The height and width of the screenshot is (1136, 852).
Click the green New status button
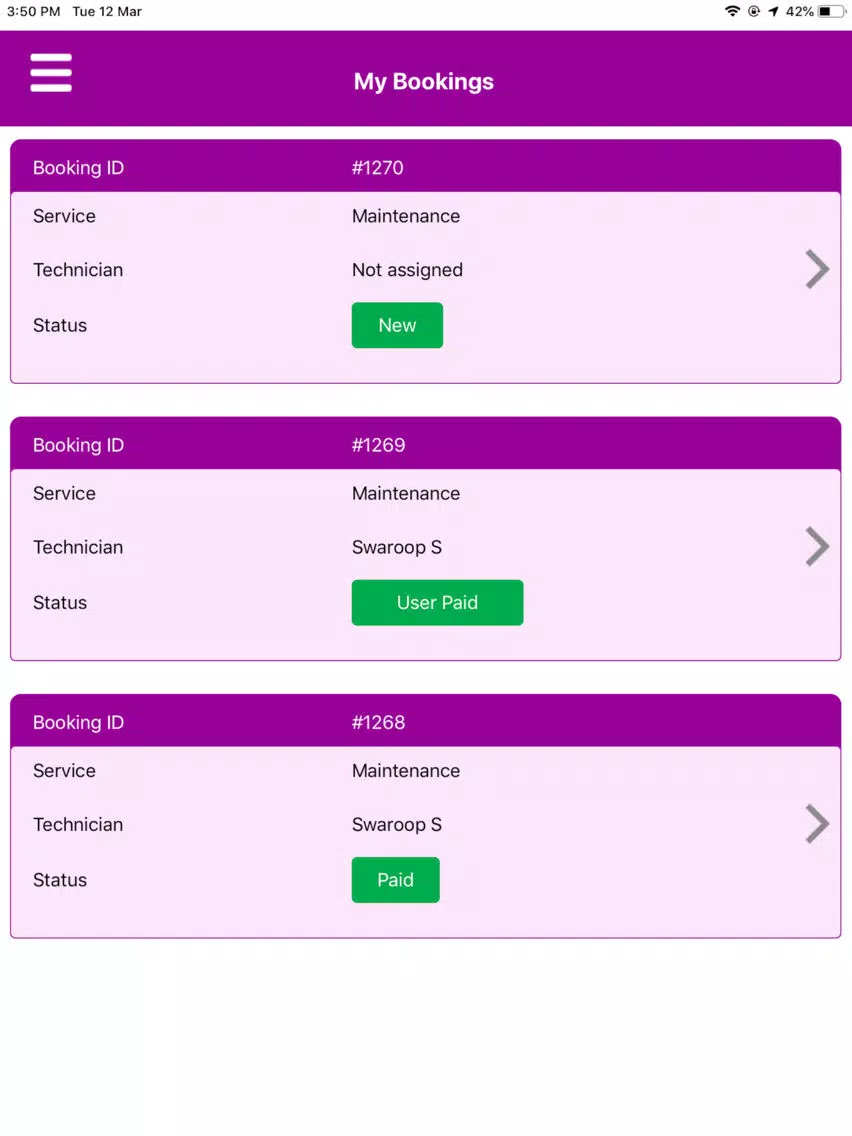tap(397, 325)
